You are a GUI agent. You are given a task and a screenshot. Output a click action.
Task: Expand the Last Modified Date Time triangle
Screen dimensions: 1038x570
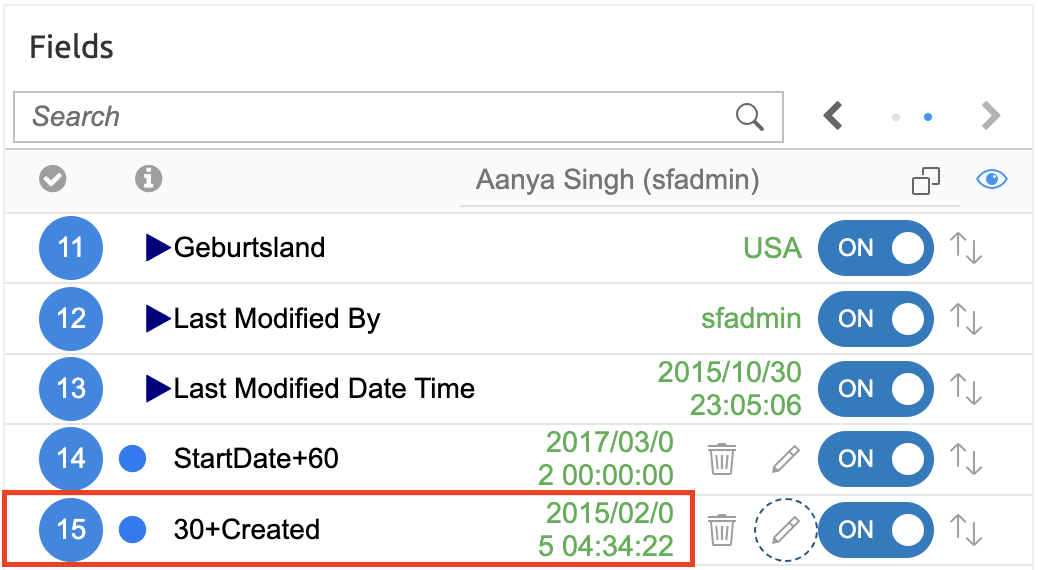(x=158, y=388)
